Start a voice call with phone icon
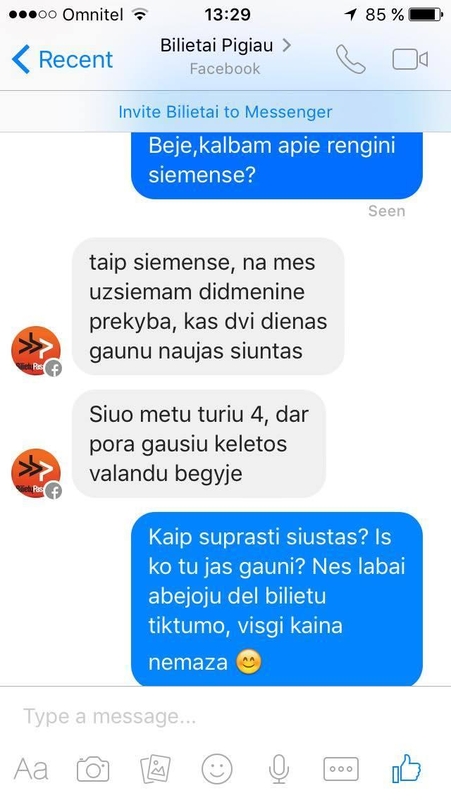This screenshot has height=800, width=451. [x=350, y=60]
